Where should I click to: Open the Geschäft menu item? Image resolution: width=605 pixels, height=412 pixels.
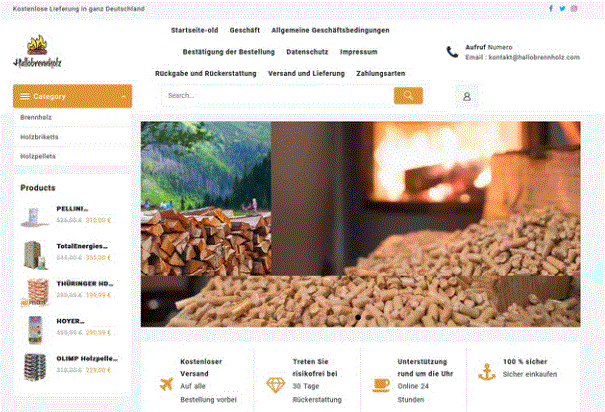click(245, 30)
